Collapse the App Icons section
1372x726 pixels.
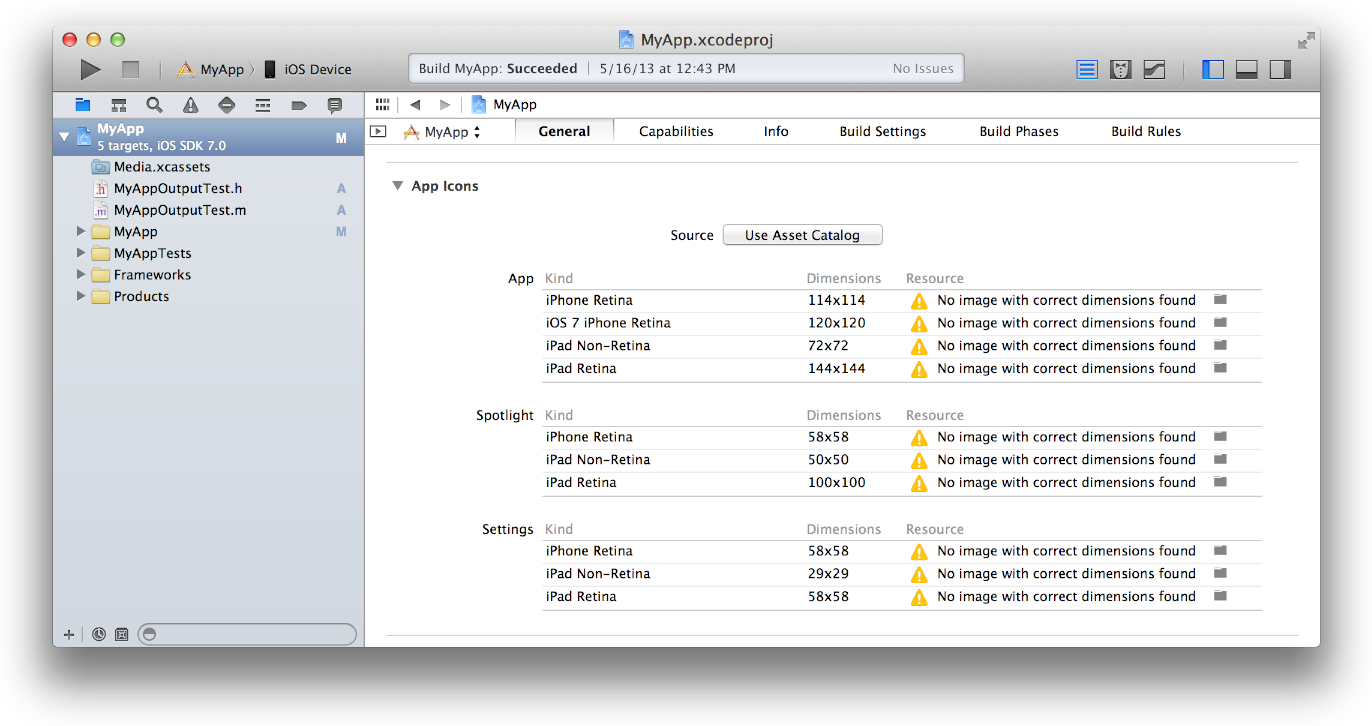pos(397,186)
